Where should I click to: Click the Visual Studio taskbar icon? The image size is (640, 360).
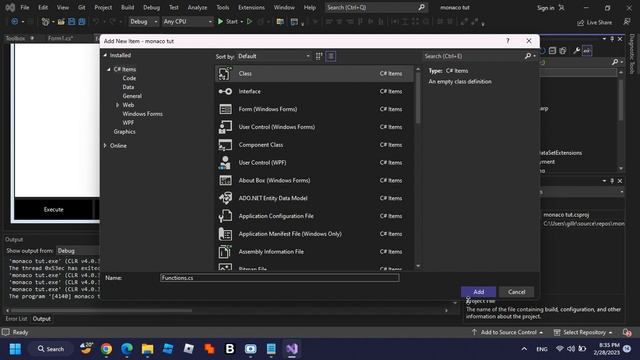click(x=291, y=349)
